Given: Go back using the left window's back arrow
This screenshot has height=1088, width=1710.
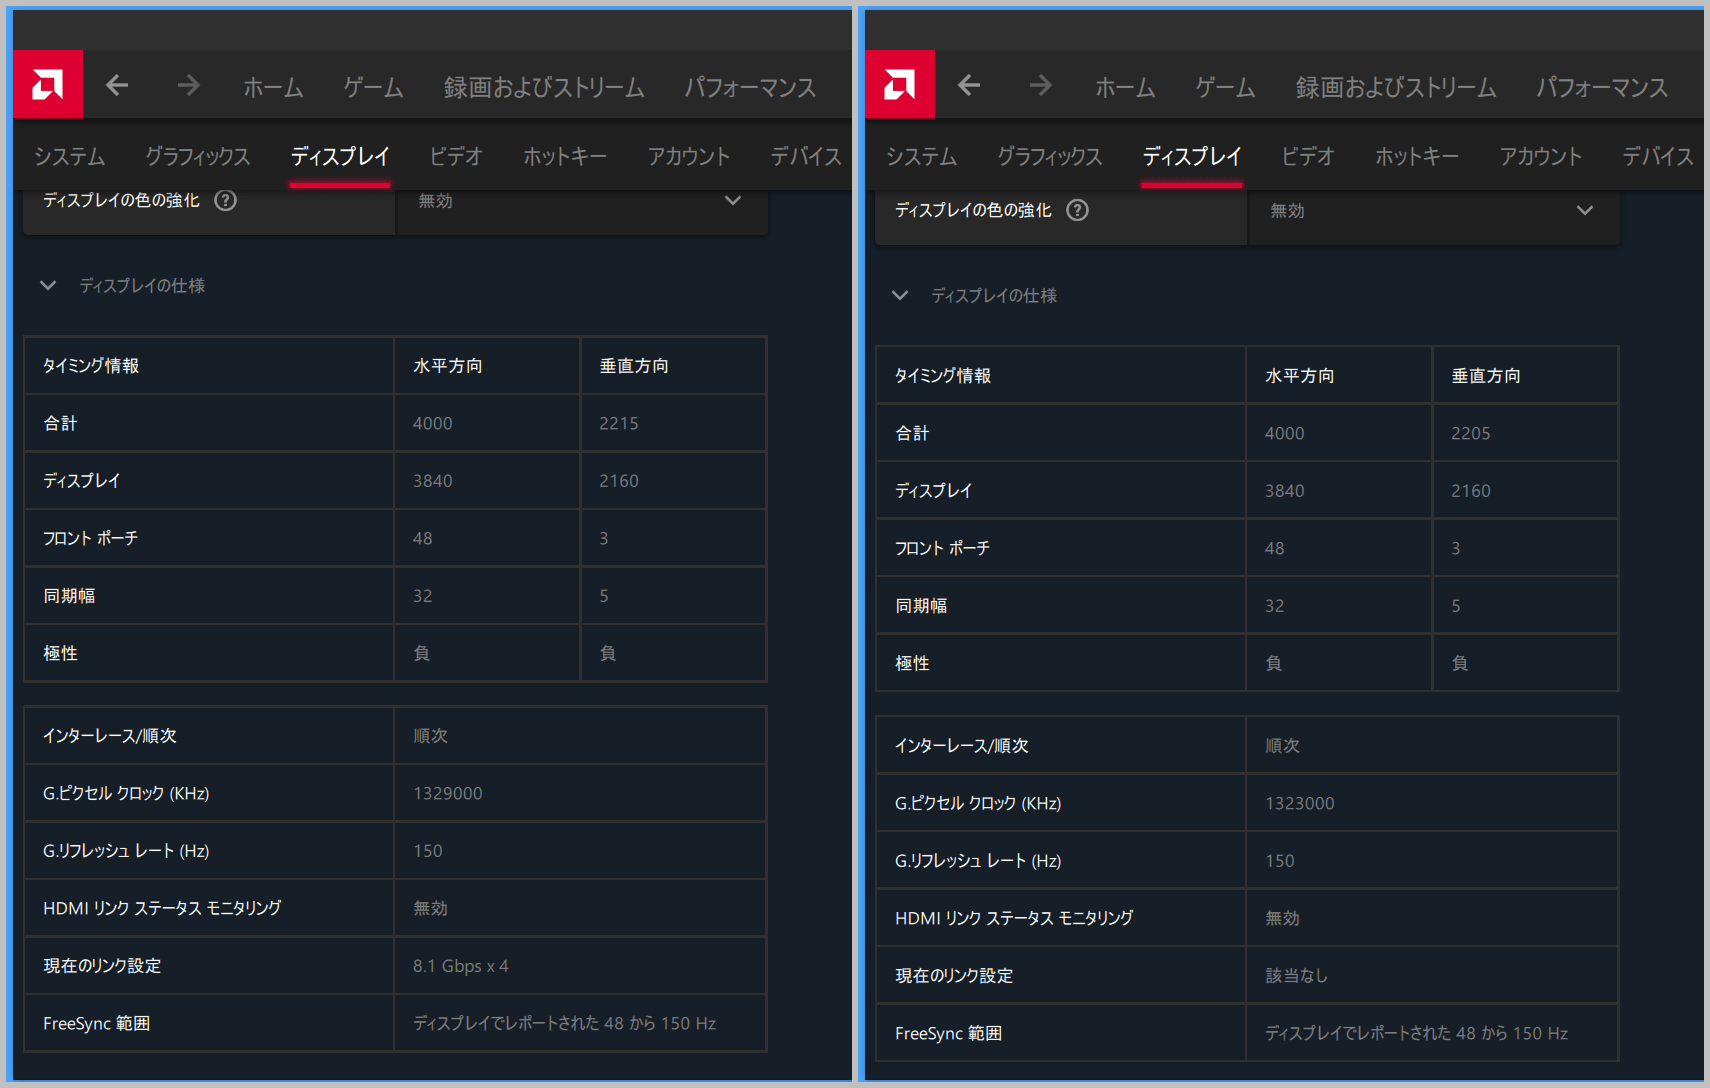Looking at the screenshot, I should point(117,86).
